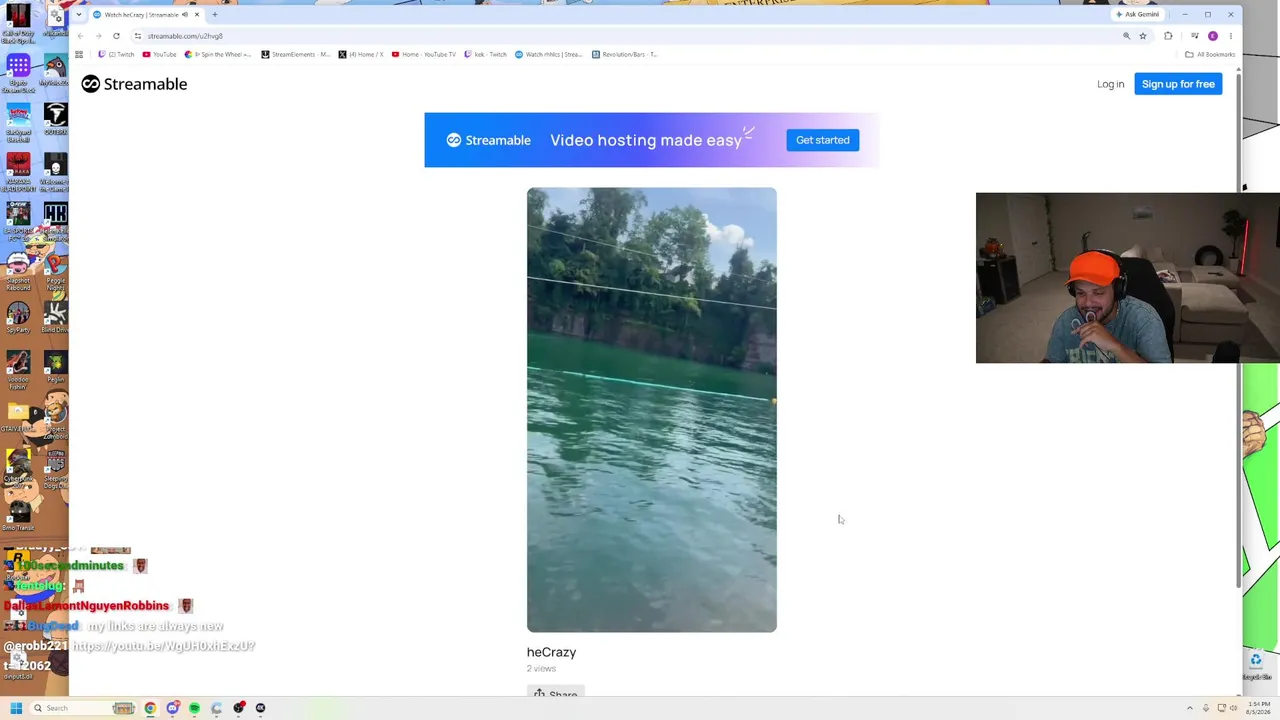This screenshot has height=720, width=1280.
Task: Click the Share button below the video
Action: (x=556, y=694)
